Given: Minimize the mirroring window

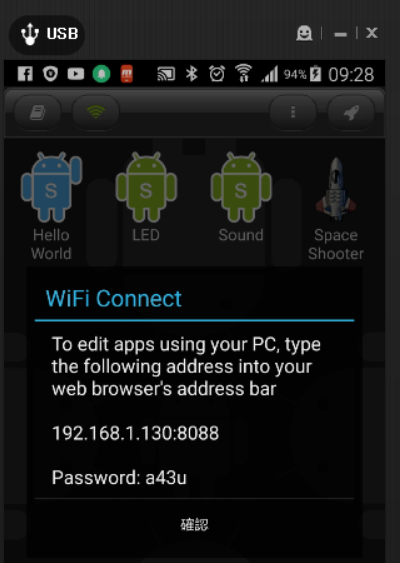Looking at the screenshot, I should [340, 34].
